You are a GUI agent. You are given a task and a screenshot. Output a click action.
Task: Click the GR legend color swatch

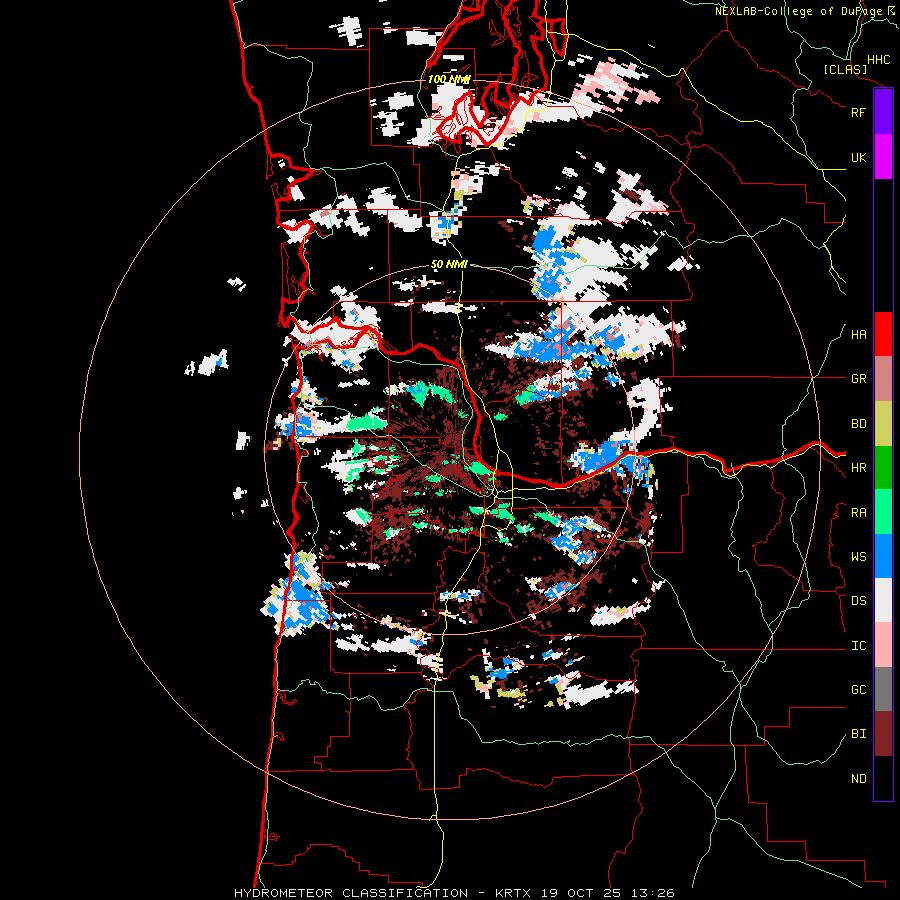[883, 379]
